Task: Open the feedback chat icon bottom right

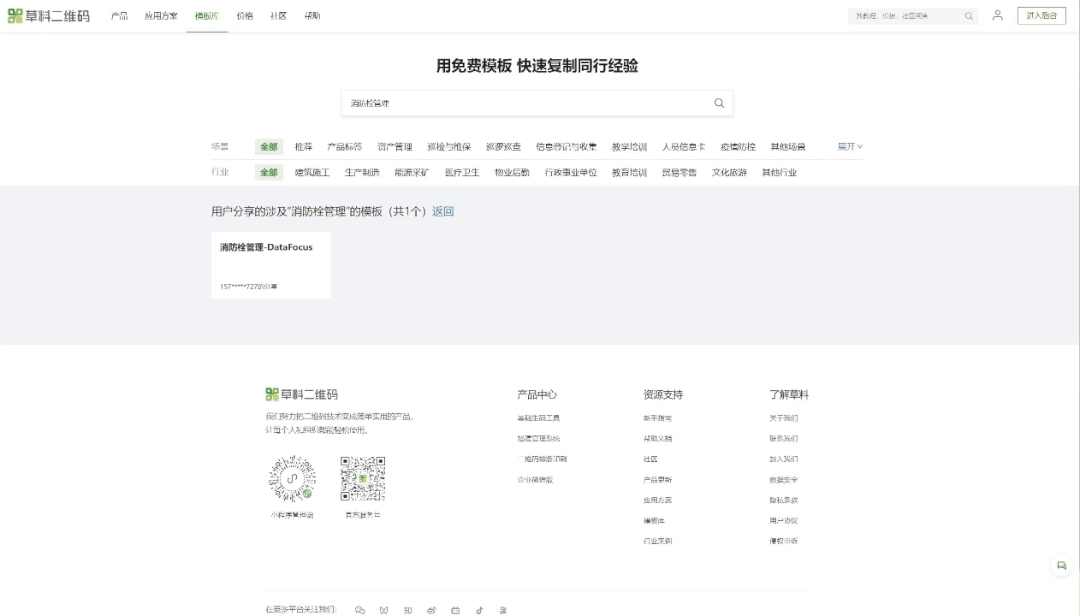Action: pyautogui.click(x=1061, y=566)
